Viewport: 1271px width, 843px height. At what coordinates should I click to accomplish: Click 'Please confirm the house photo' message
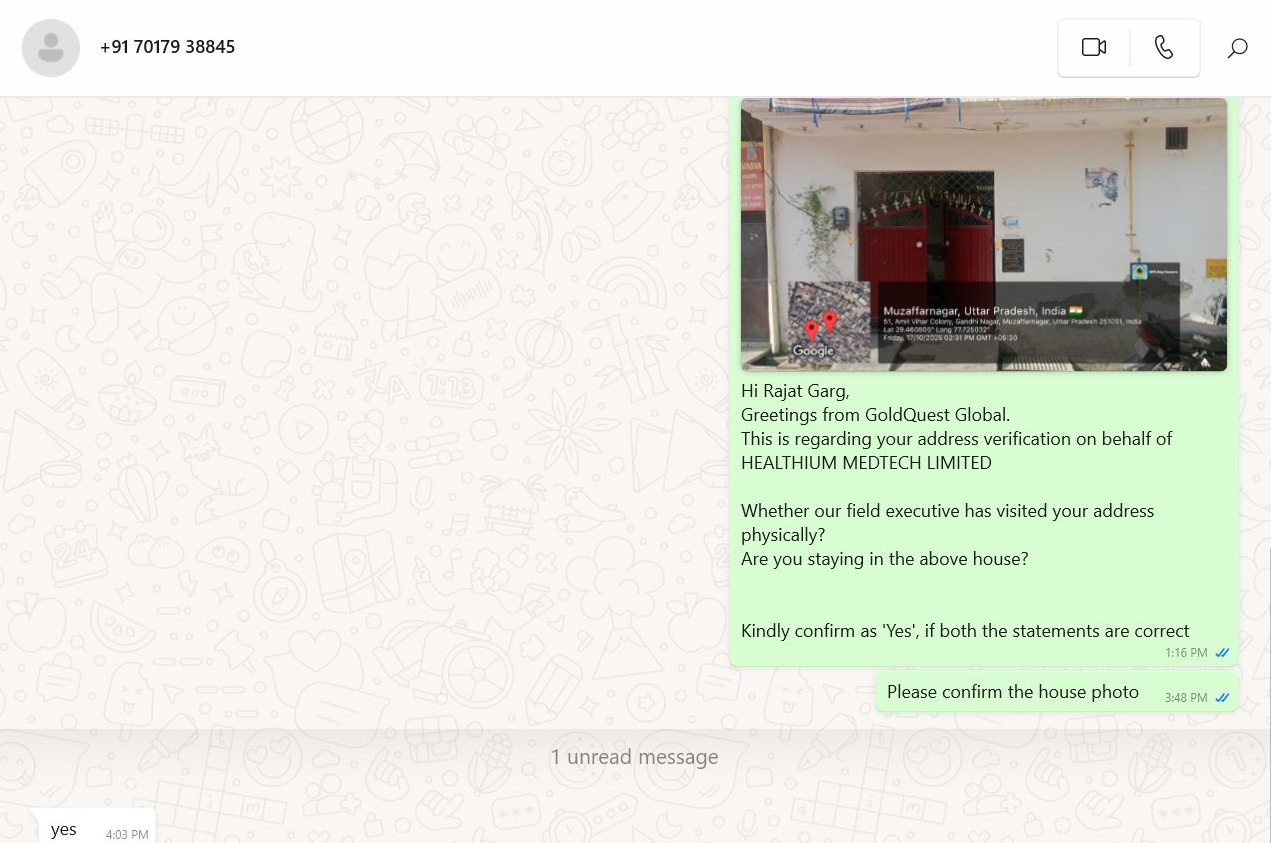tap(1013, 692)
